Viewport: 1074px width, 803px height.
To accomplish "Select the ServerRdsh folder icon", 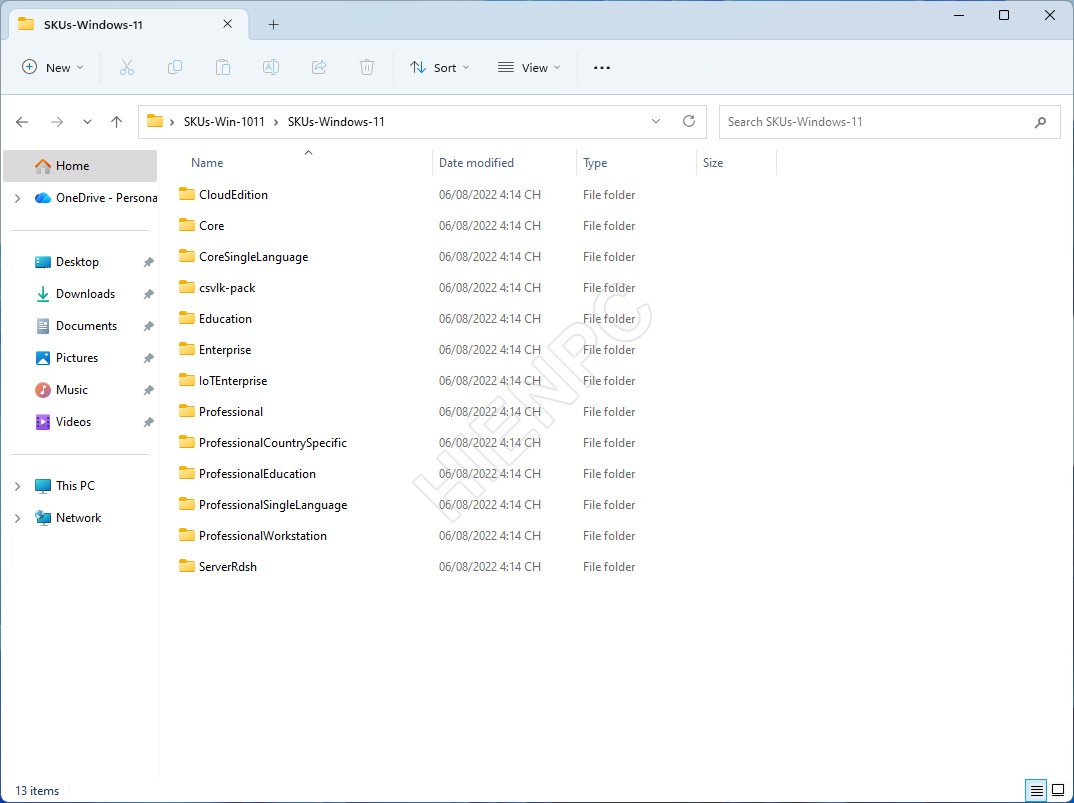I will (x=187, y=566).
